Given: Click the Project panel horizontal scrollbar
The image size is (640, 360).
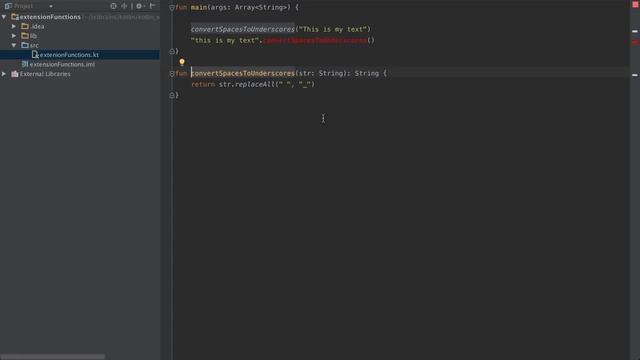Looking at the screenshot, I should pyautogui.click(x=52, y=357).
